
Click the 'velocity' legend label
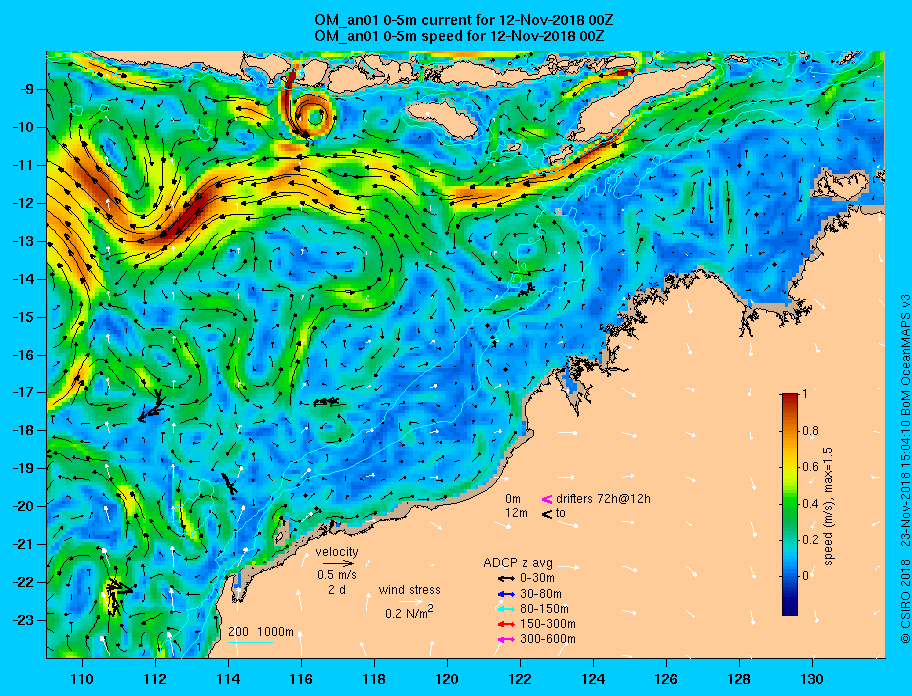(337, 552)
